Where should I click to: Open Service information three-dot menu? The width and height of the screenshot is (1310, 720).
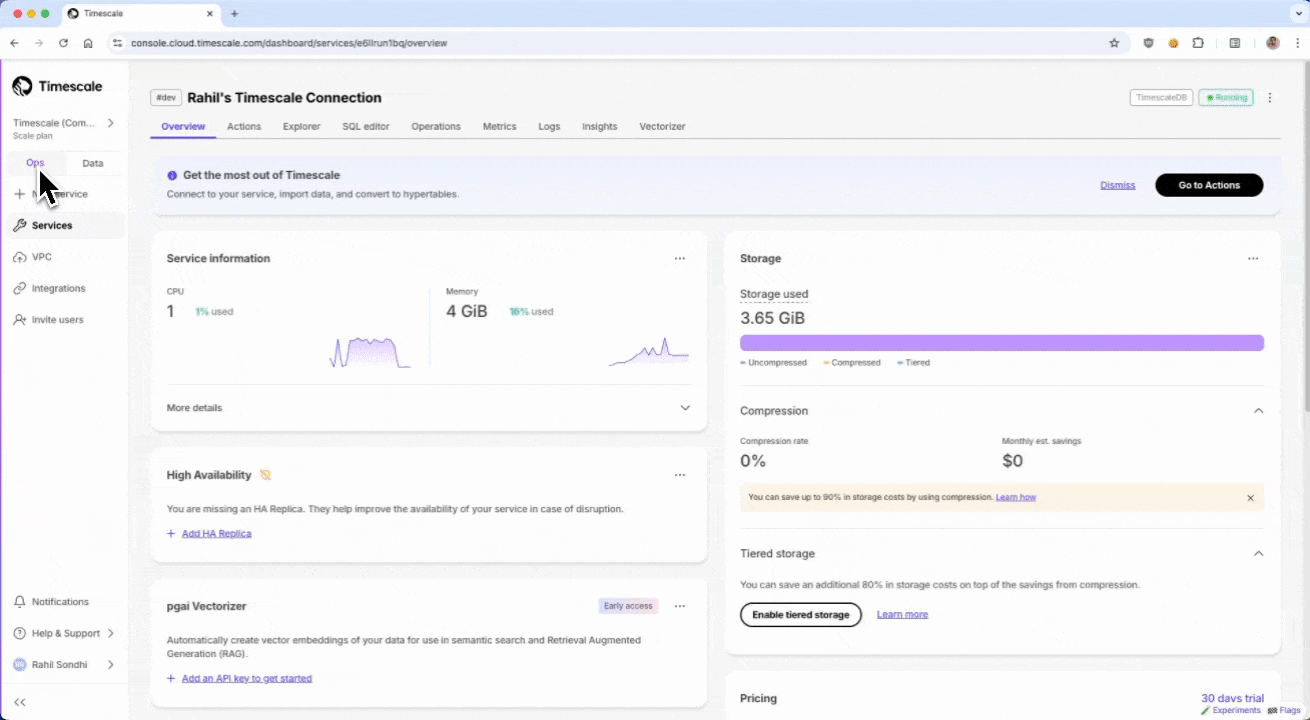[x=680, y=258]
